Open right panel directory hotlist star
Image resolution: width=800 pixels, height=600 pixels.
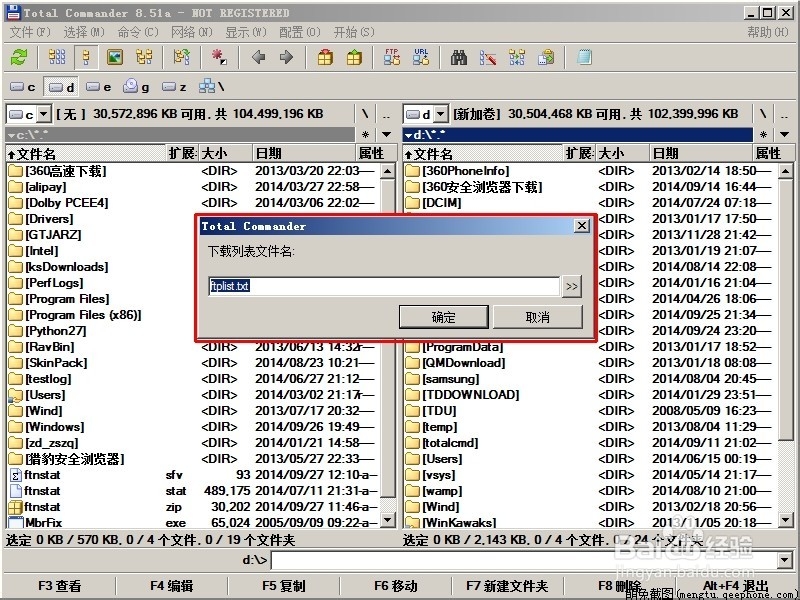[763, 135]
